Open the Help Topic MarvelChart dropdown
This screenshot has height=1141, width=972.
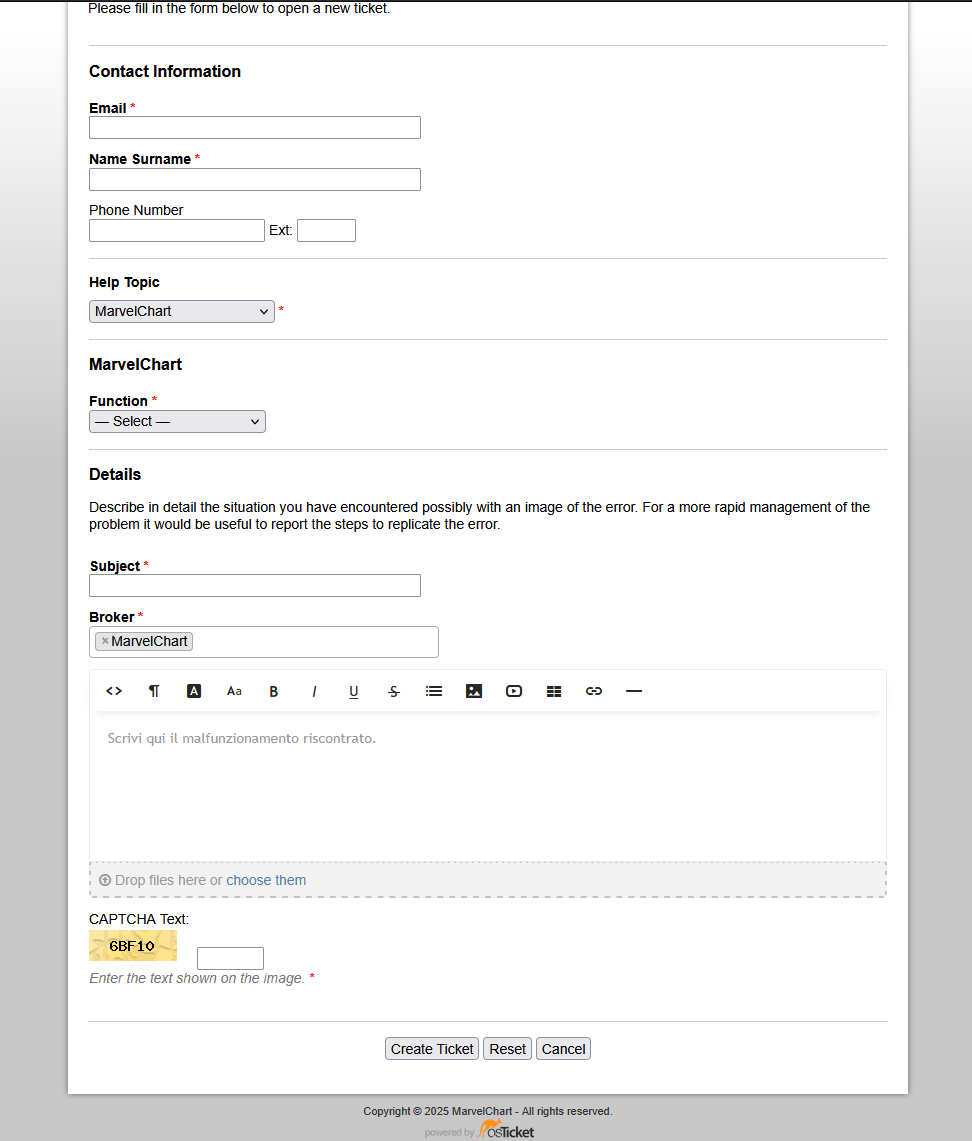(182, 311)
